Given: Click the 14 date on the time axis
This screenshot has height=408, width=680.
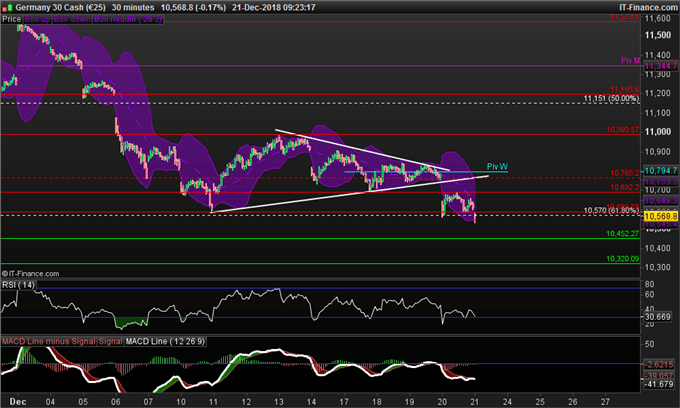Looking at the screenshot, I should (x=311, y=401).
